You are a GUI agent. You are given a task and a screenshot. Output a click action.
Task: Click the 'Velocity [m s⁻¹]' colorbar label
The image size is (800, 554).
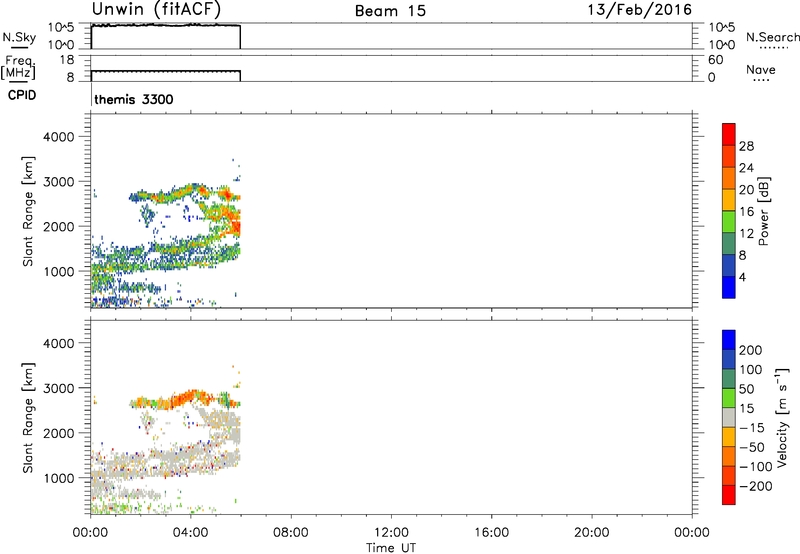tap(782, 417)
